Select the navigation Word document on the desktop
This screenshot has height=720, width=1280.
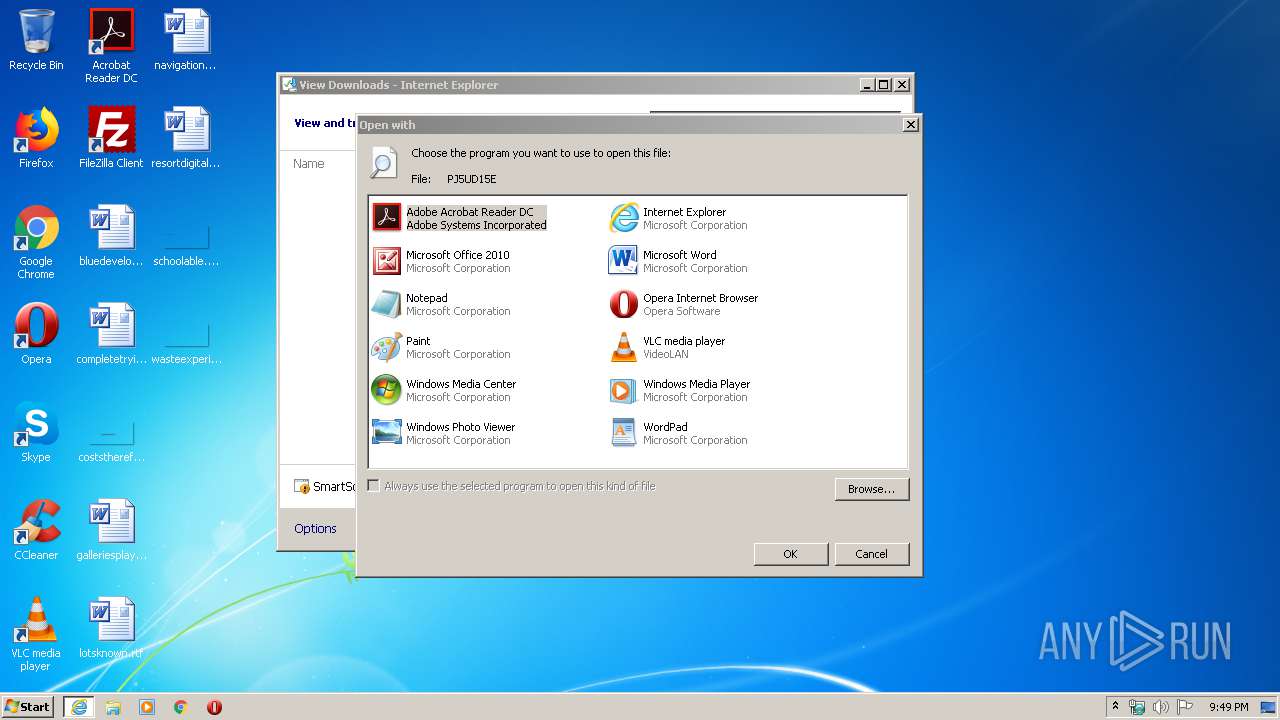[x=186, y=40]
